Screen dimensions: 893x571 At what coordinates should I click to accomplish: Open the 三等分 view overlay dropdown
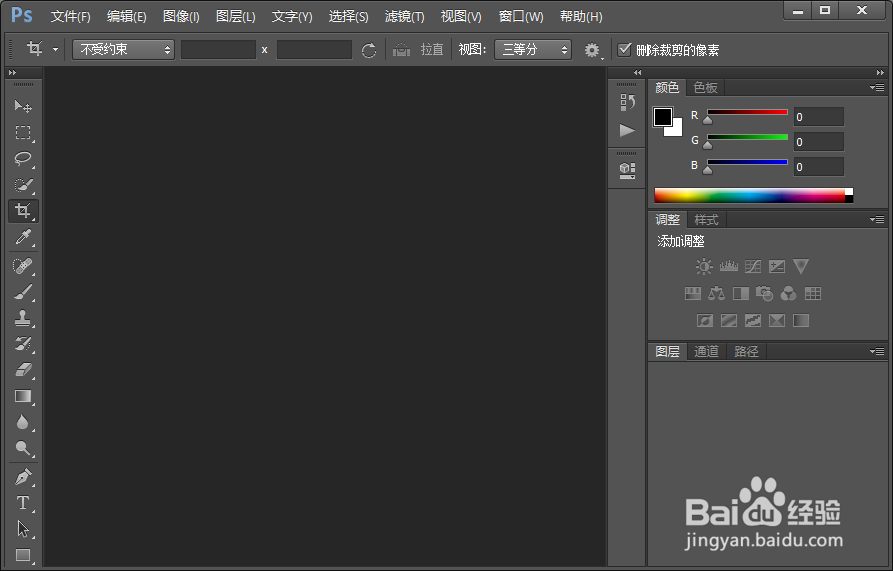(x=533, y=50)
